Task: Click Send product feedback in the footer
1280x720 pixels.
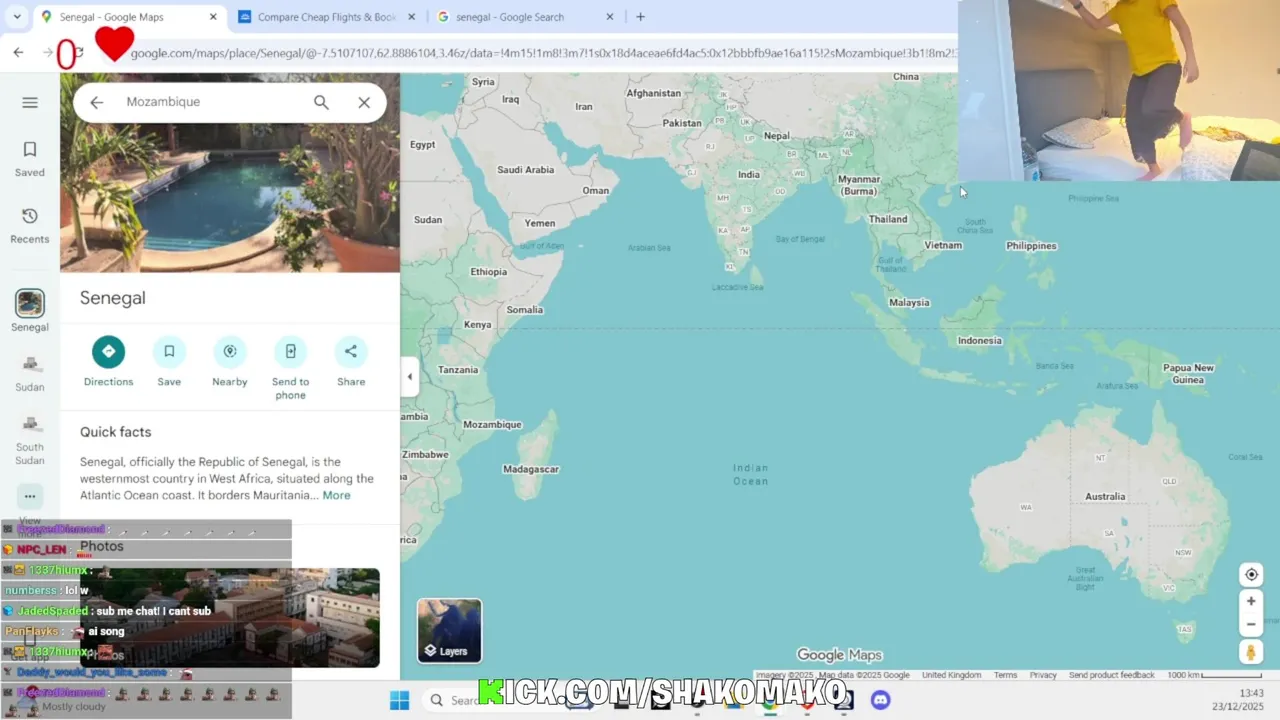Action: (1111, 675)
